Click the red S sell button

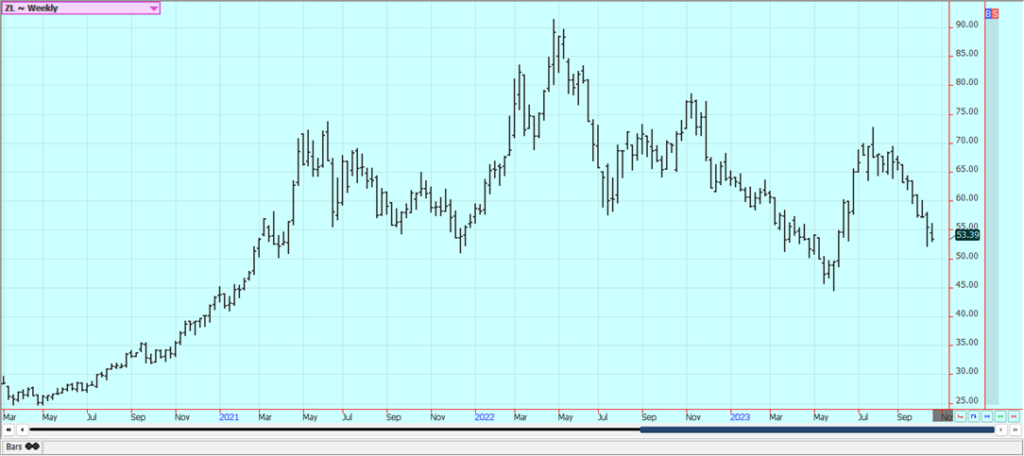995,13
